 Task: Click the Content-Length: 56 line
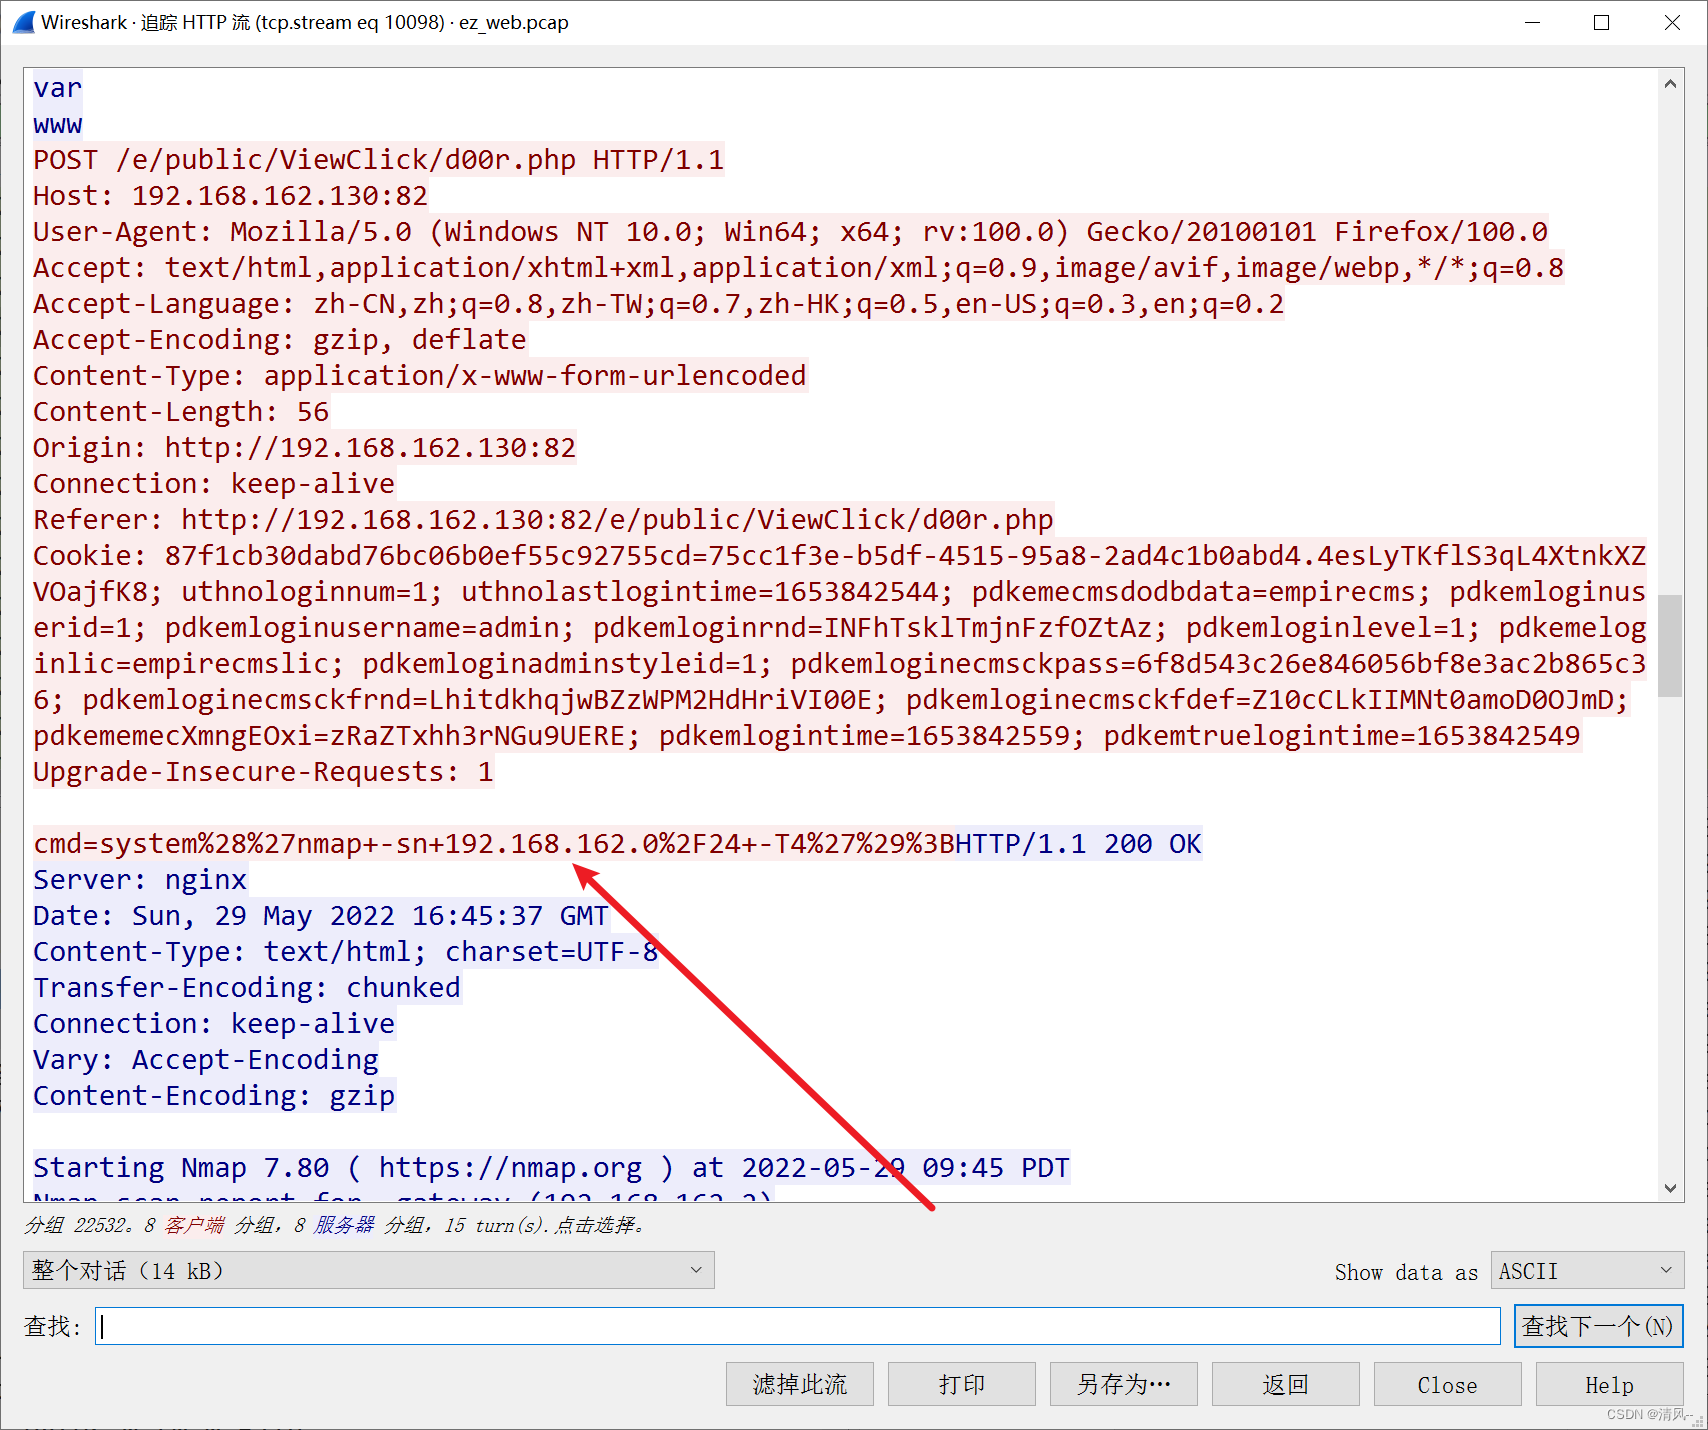[181, 412]
